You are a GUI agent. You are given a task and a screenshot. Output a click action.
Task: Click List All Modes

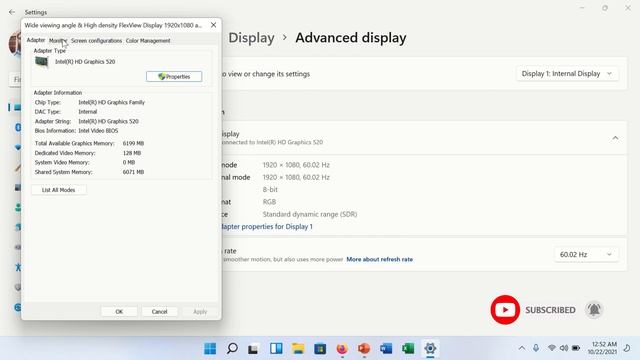[58, 190]
